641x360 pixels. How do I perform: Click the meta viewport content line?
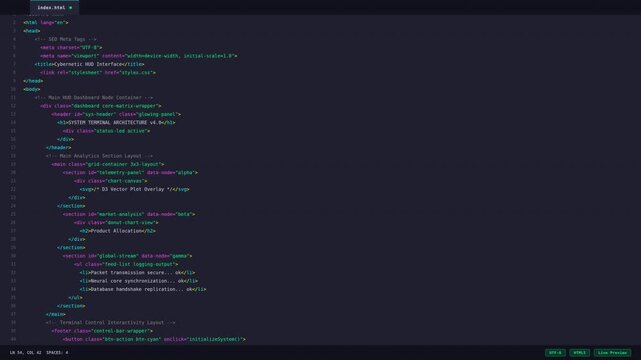pos(139,56)
